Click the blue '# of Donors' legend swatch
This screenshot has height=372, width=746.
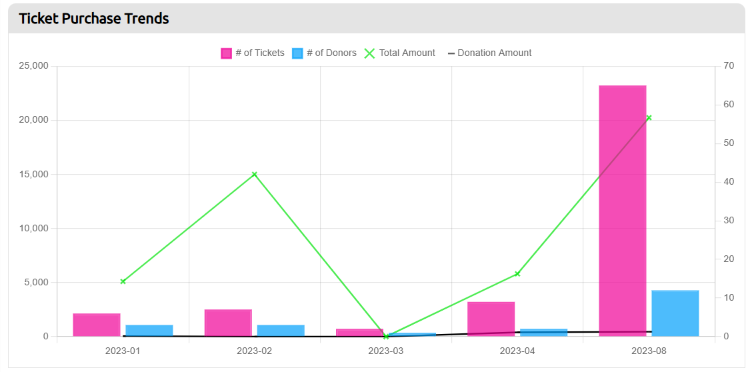pos(297,53)
